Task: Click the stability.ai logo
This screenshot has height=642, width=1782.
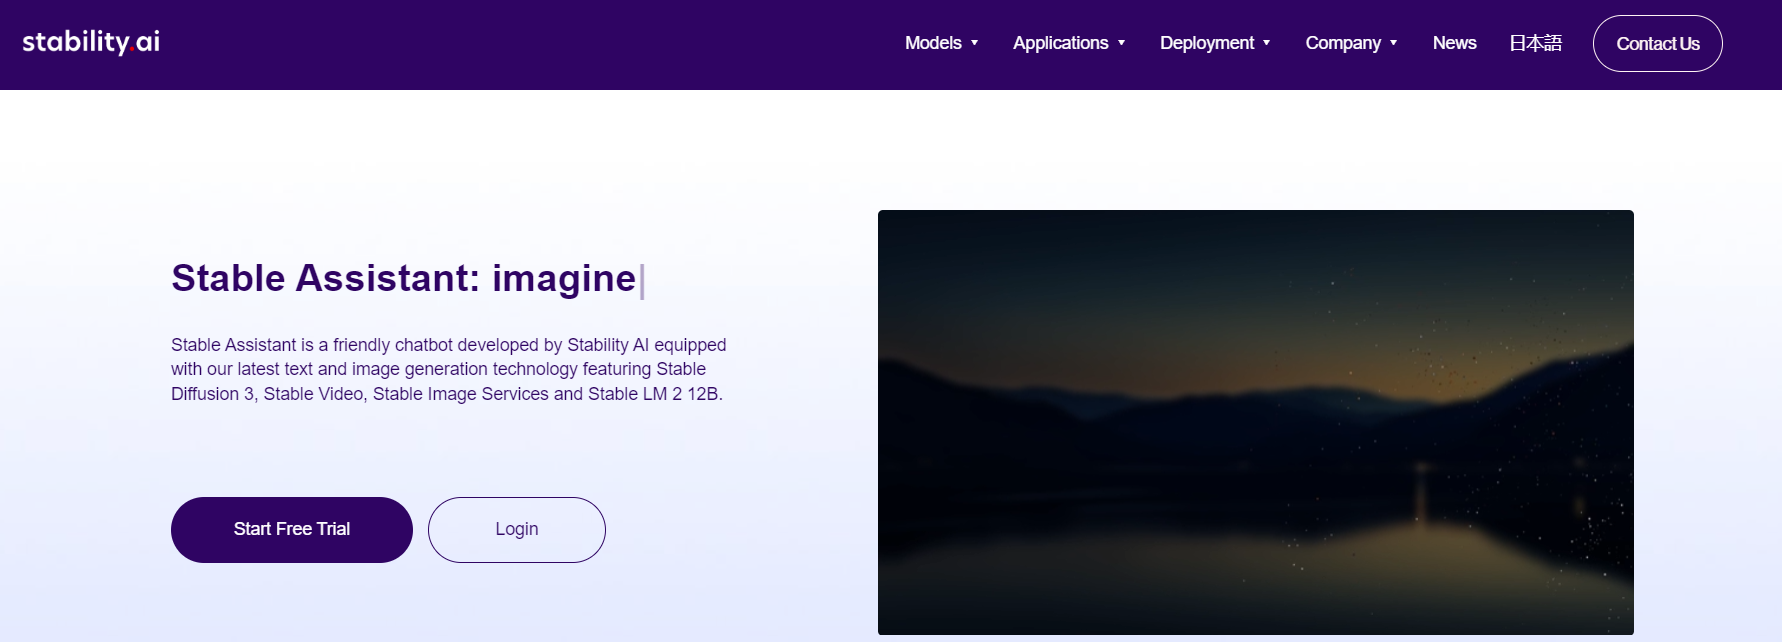Action: pyautogui.click(x=91, y=42)
